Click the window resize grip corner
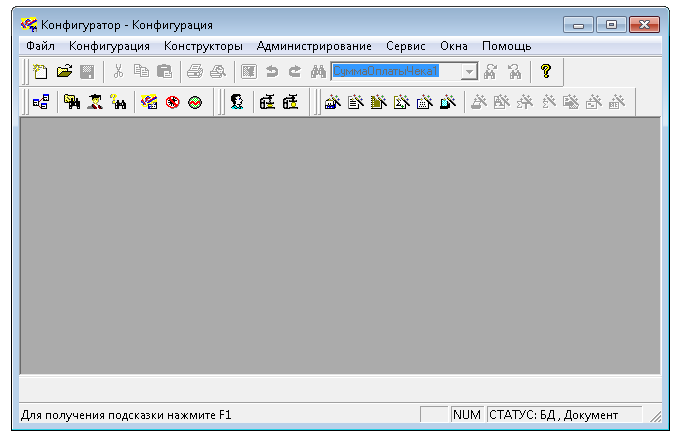 (656, 416)
